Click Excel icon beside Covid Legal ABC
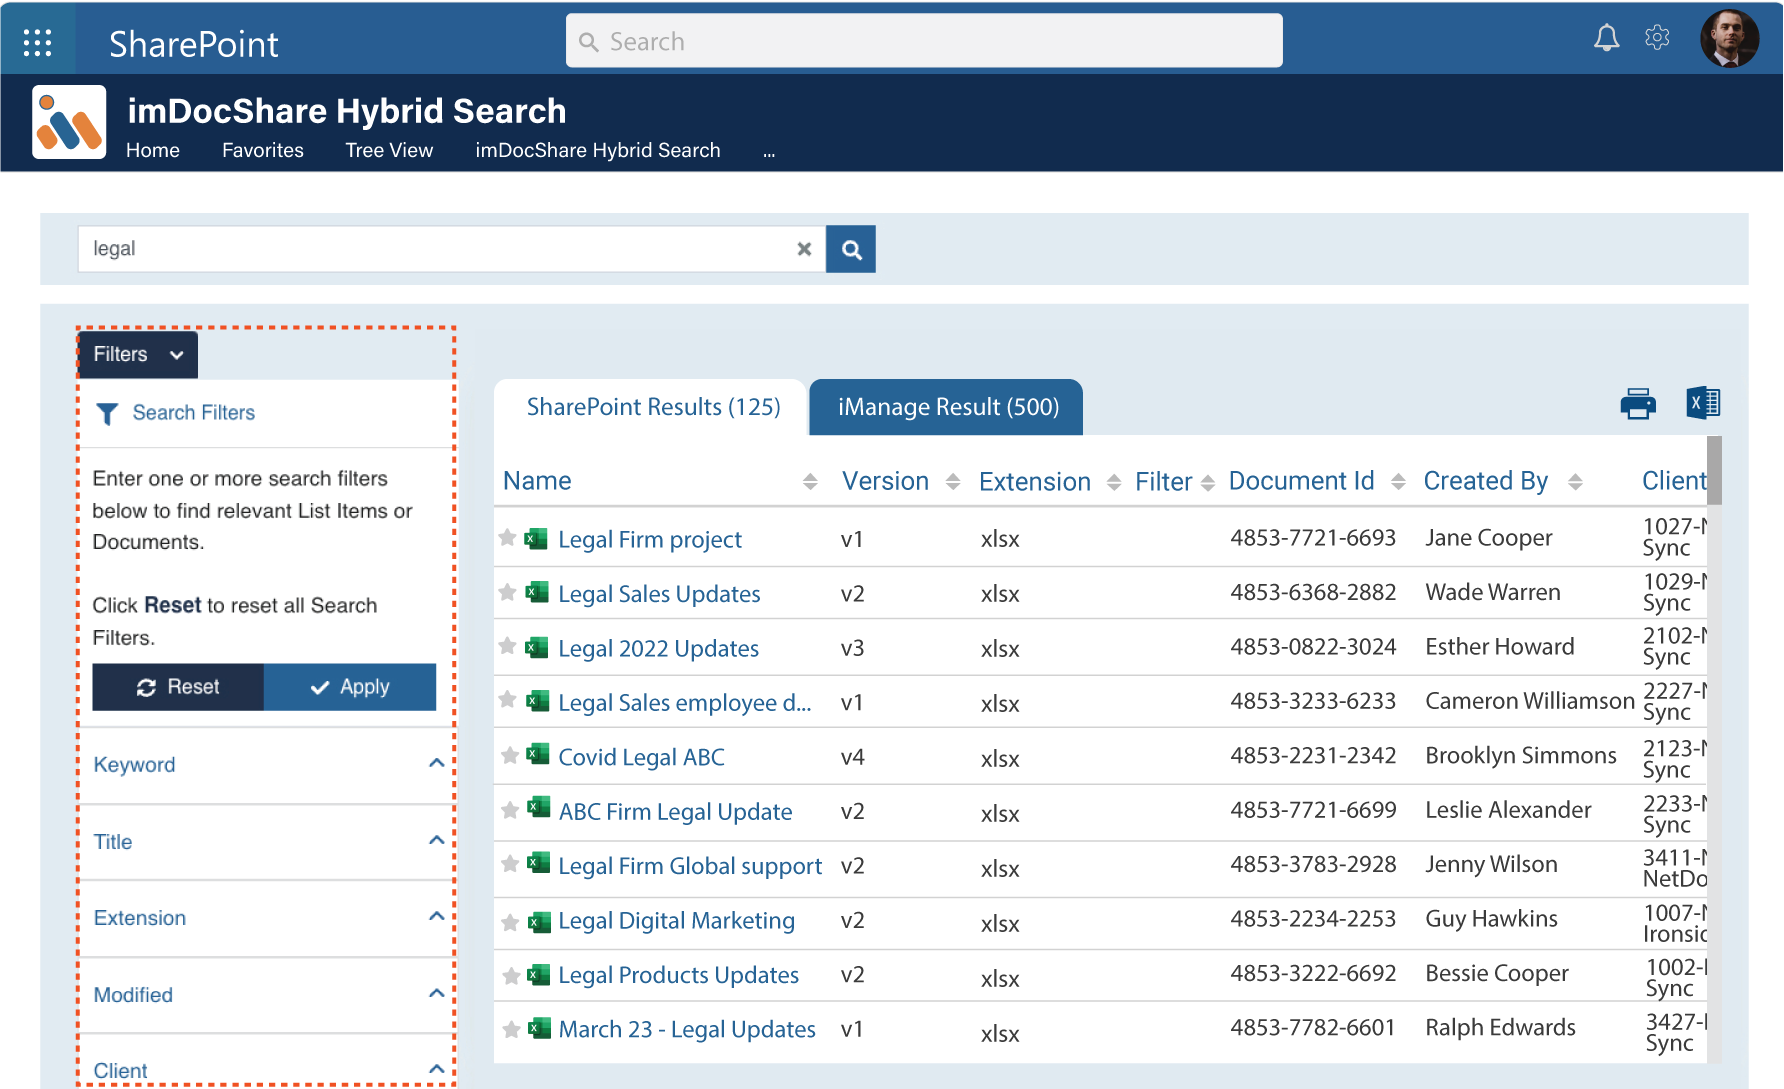This screenshot has height=1089, width=1784. 538,754
